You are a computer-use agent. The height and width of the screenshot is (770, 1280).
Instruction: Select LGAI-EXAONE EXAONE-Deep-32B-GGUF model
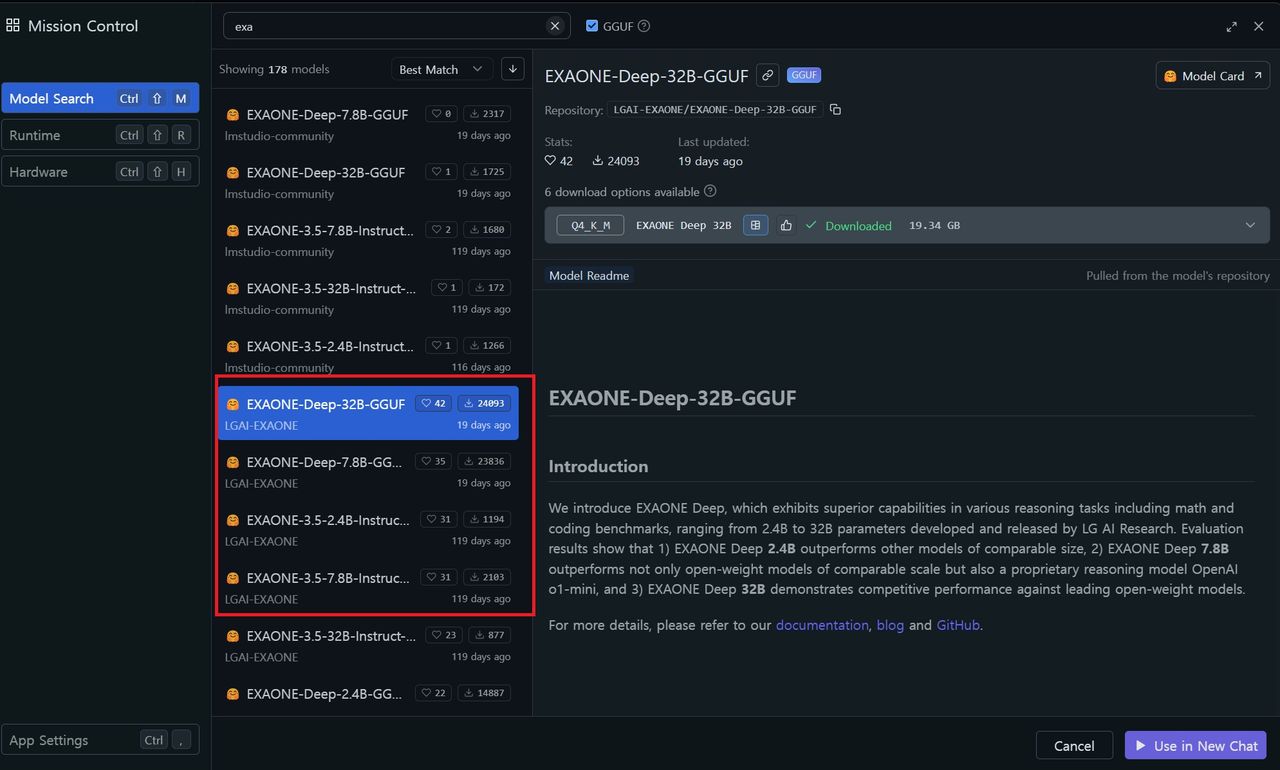point(368,413)
